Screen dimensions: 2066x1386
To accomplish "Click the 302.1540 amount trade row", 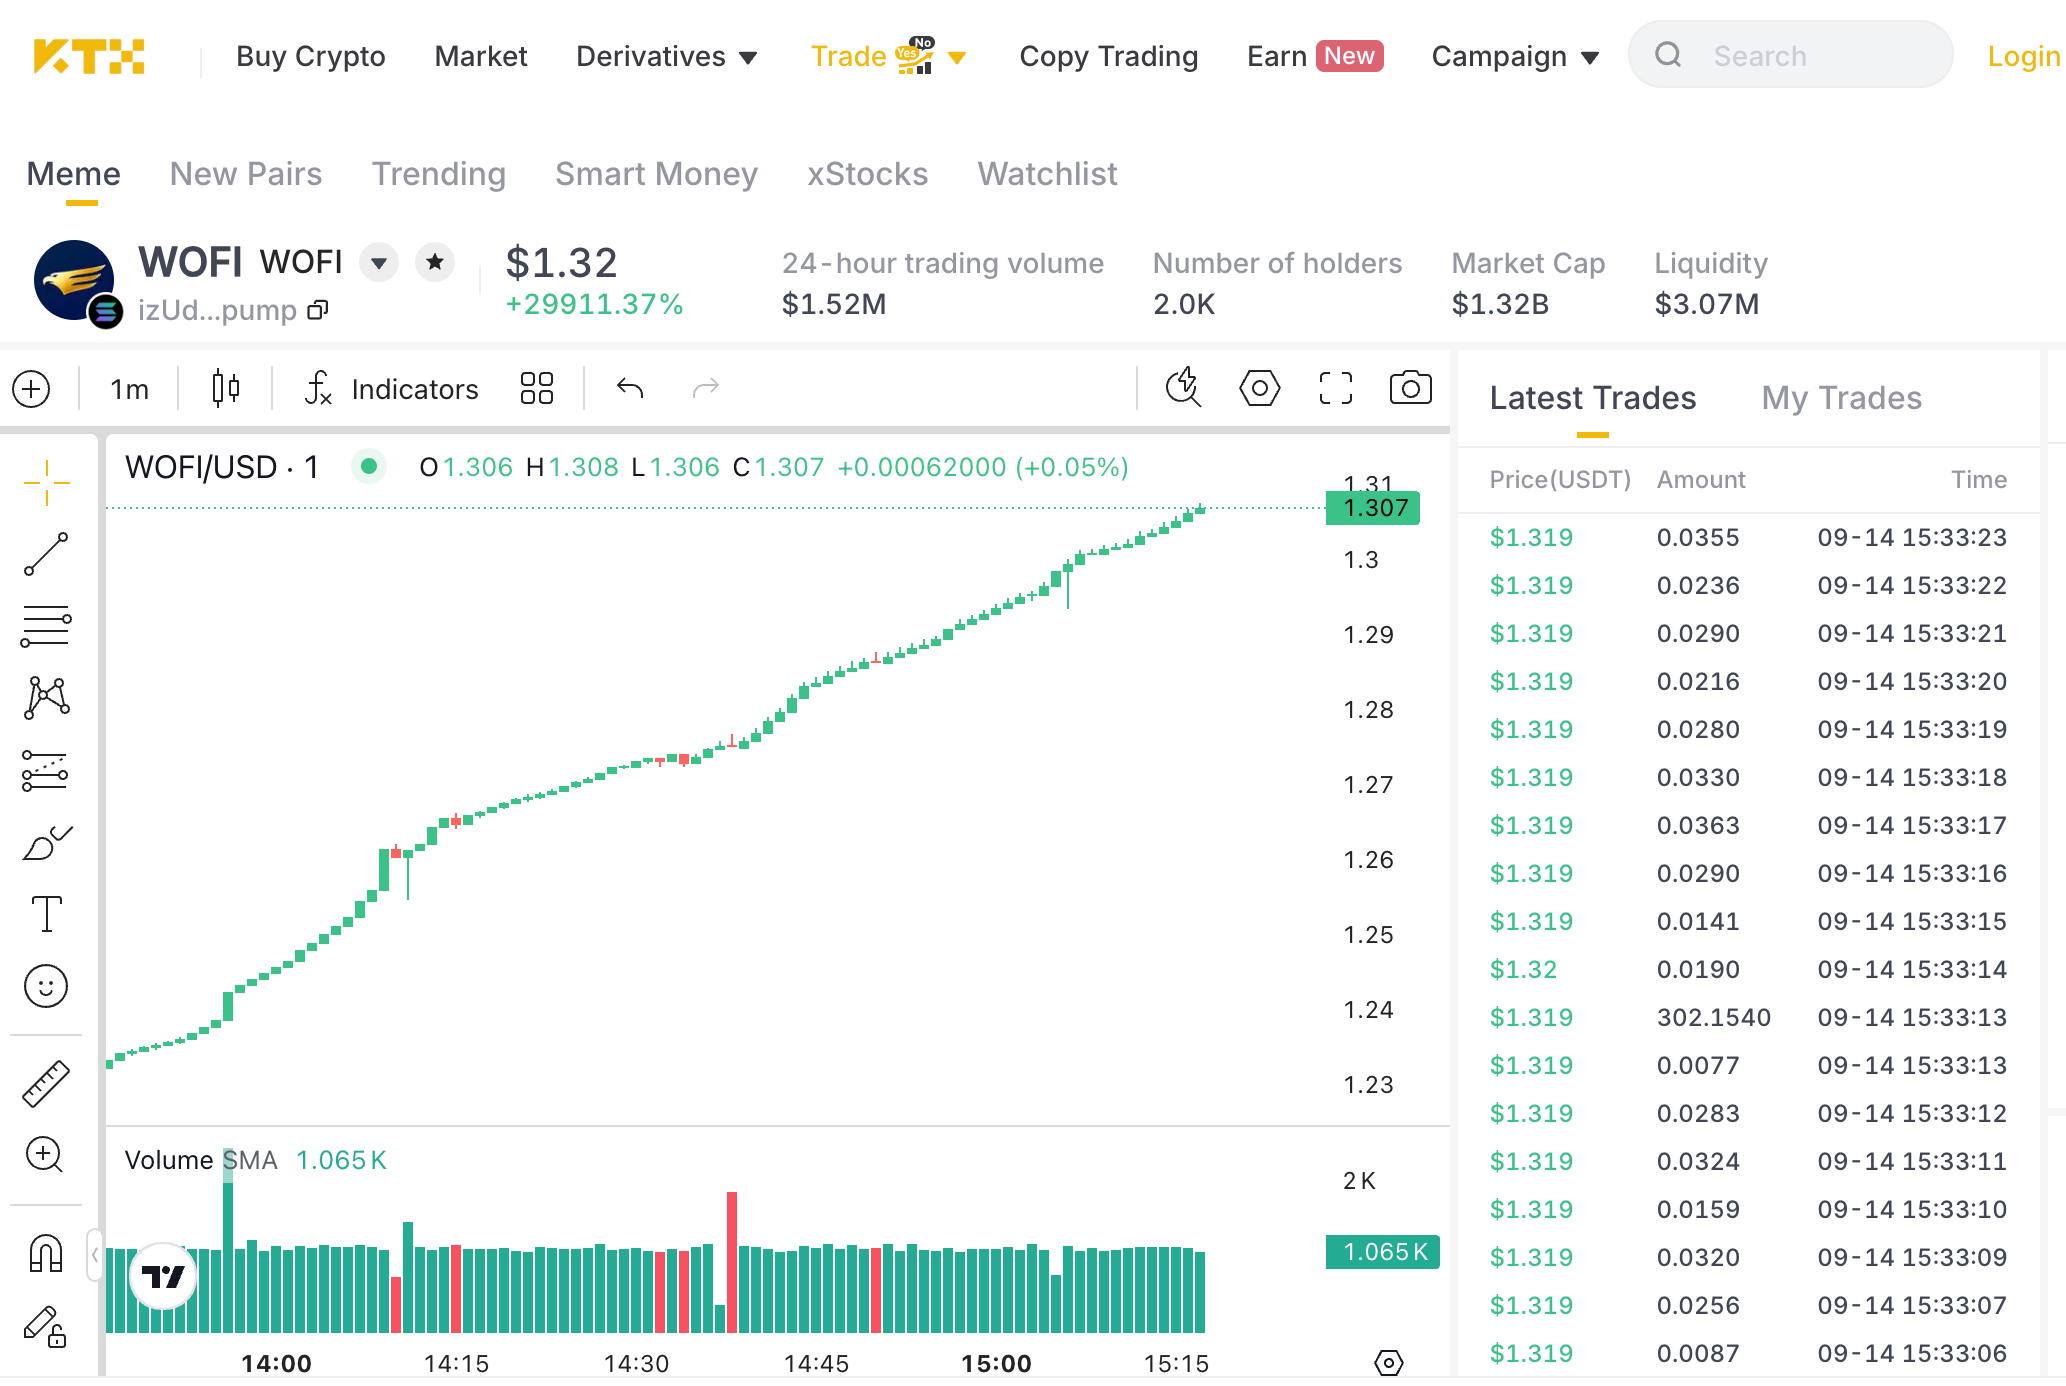I will [1749, 1017].
